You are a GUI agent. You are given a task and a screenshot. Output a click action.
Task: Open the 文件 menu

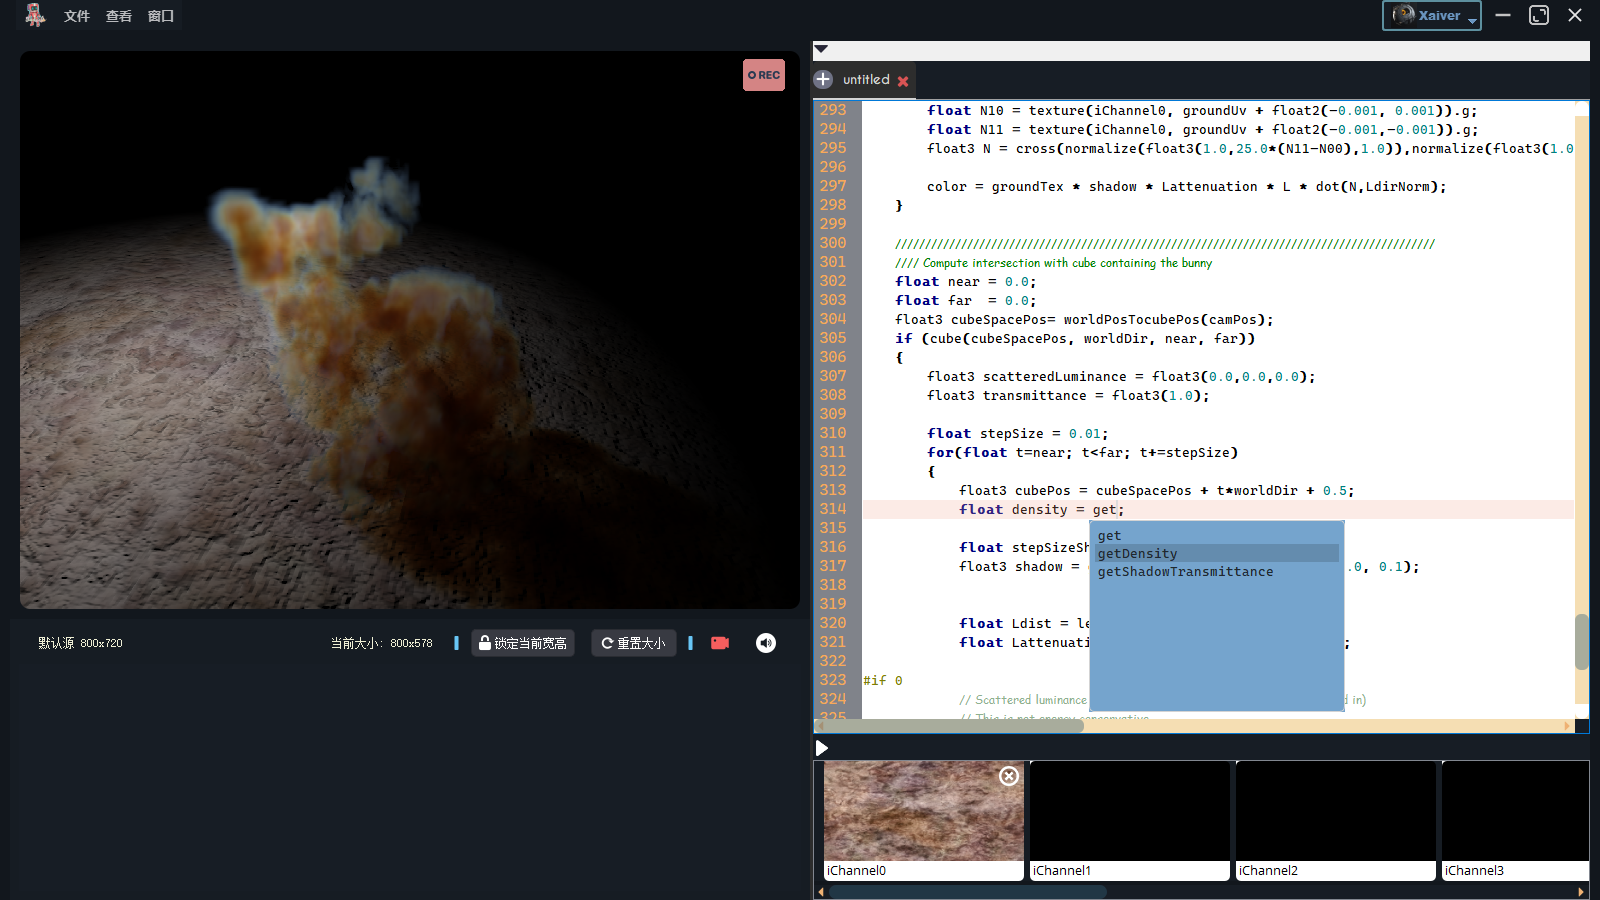pyautogui.click(x=76, y=15)
